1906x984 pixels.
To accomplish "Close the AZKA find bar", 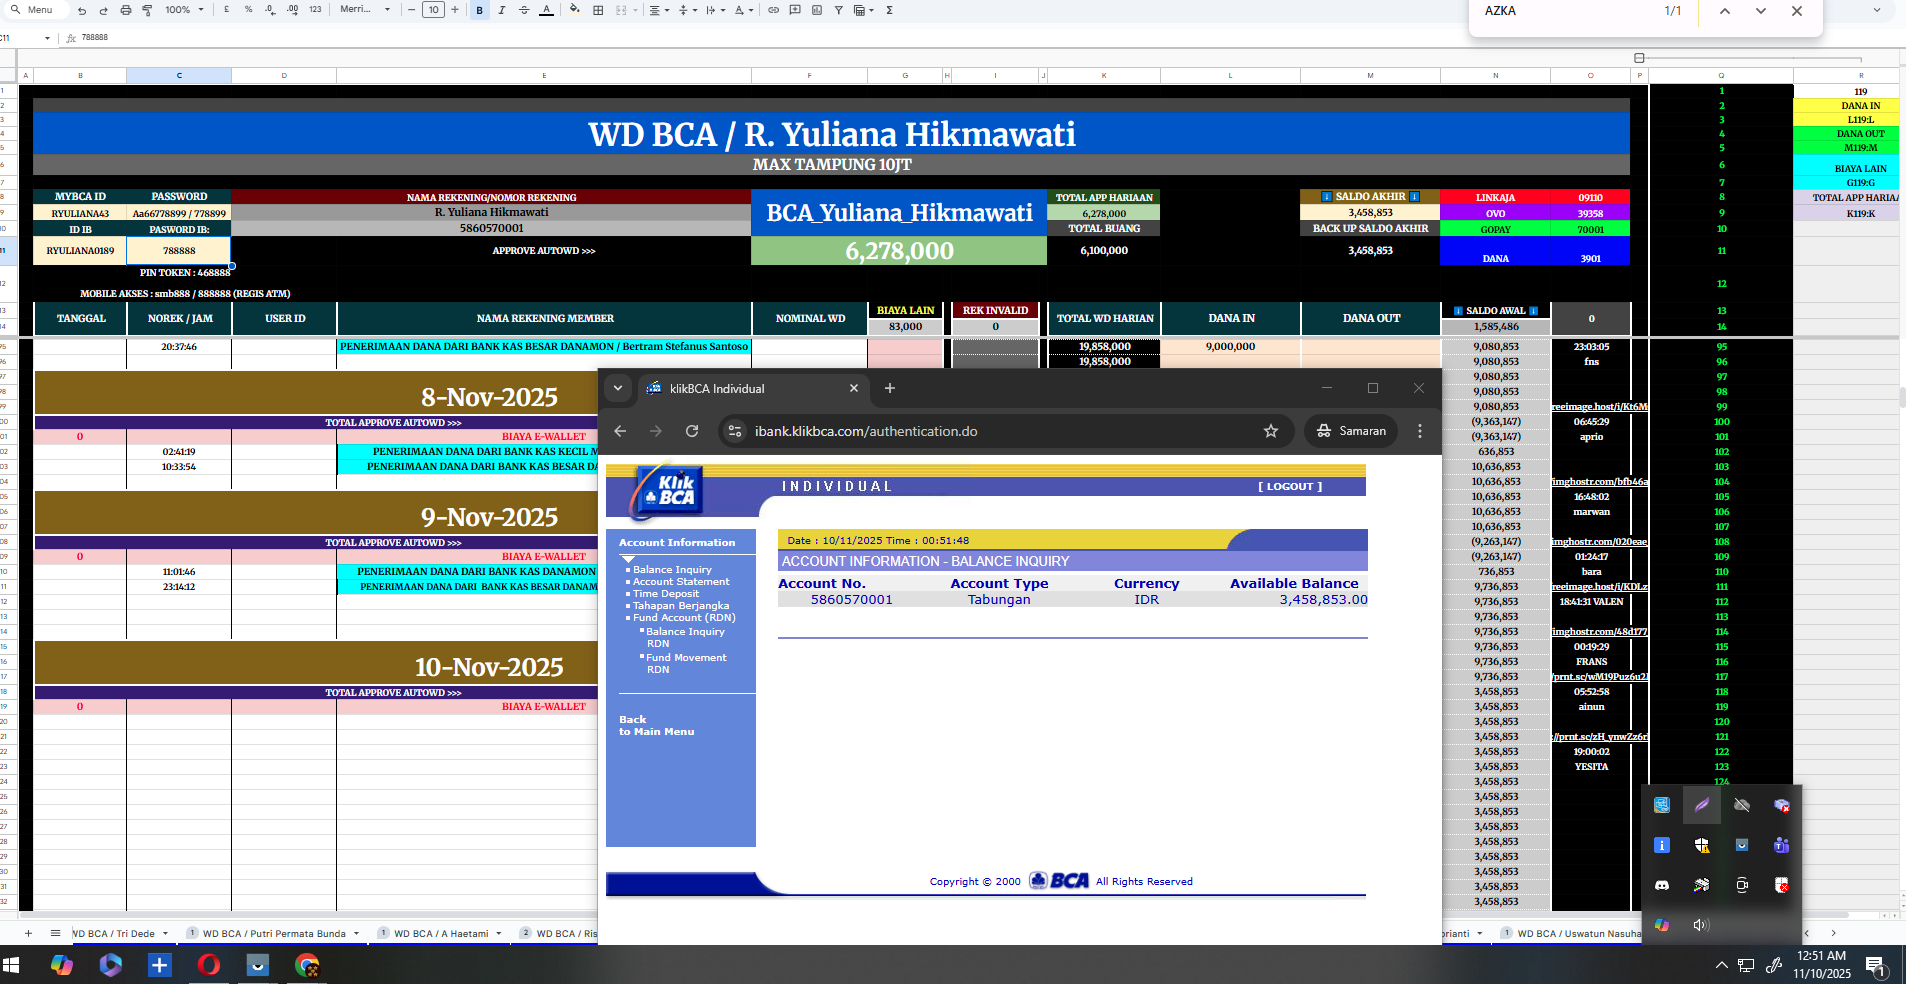I will point(1797,11).
